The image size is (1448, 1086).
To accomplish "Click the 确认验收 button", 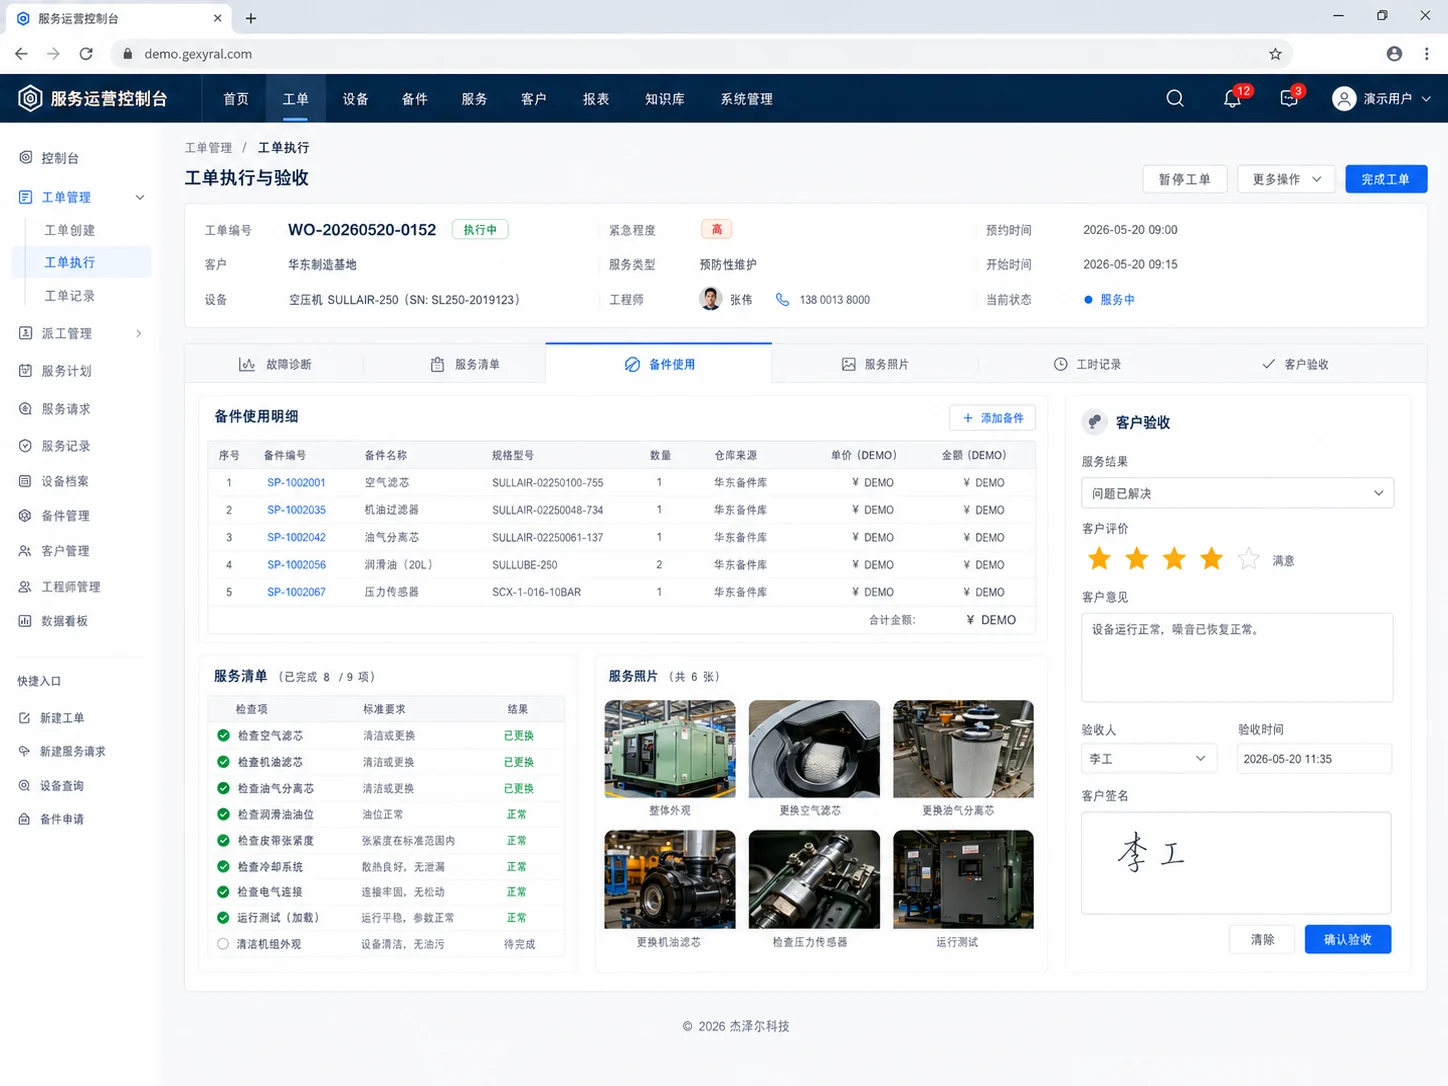I will coord(1348,939).
